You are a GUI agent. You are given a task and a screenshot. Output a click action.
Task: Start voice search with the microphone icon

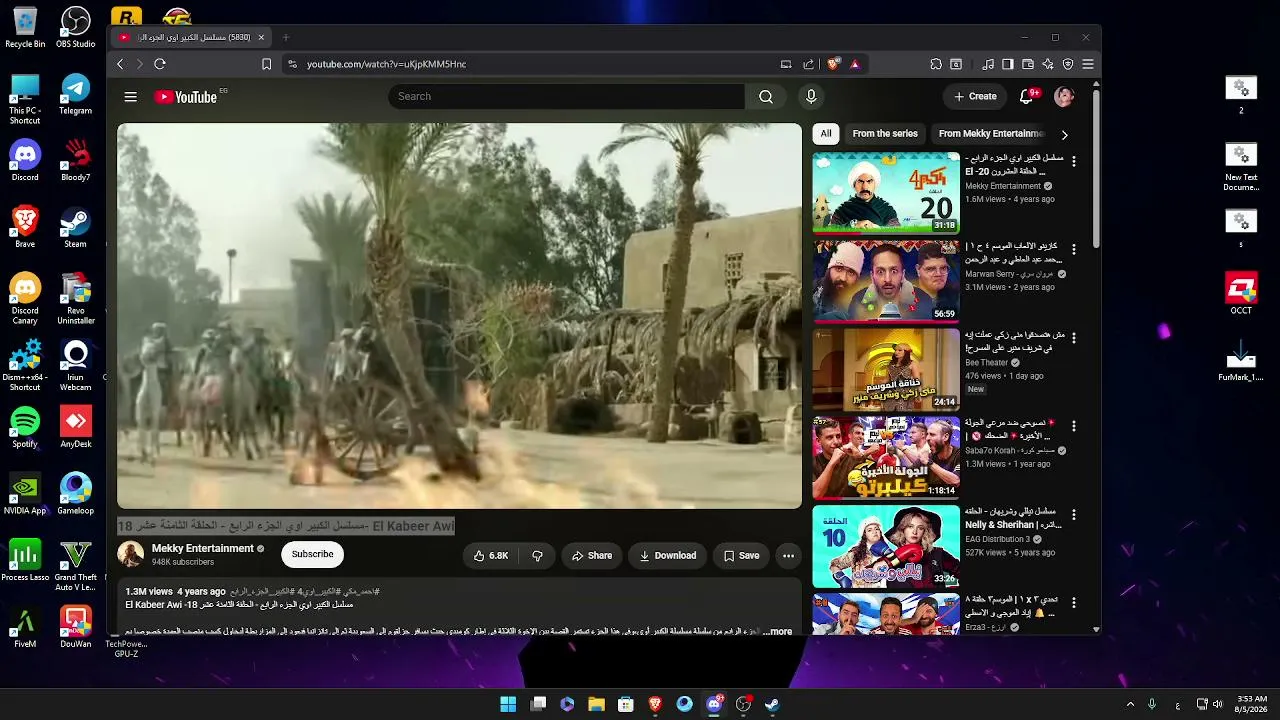pos(811,97)
